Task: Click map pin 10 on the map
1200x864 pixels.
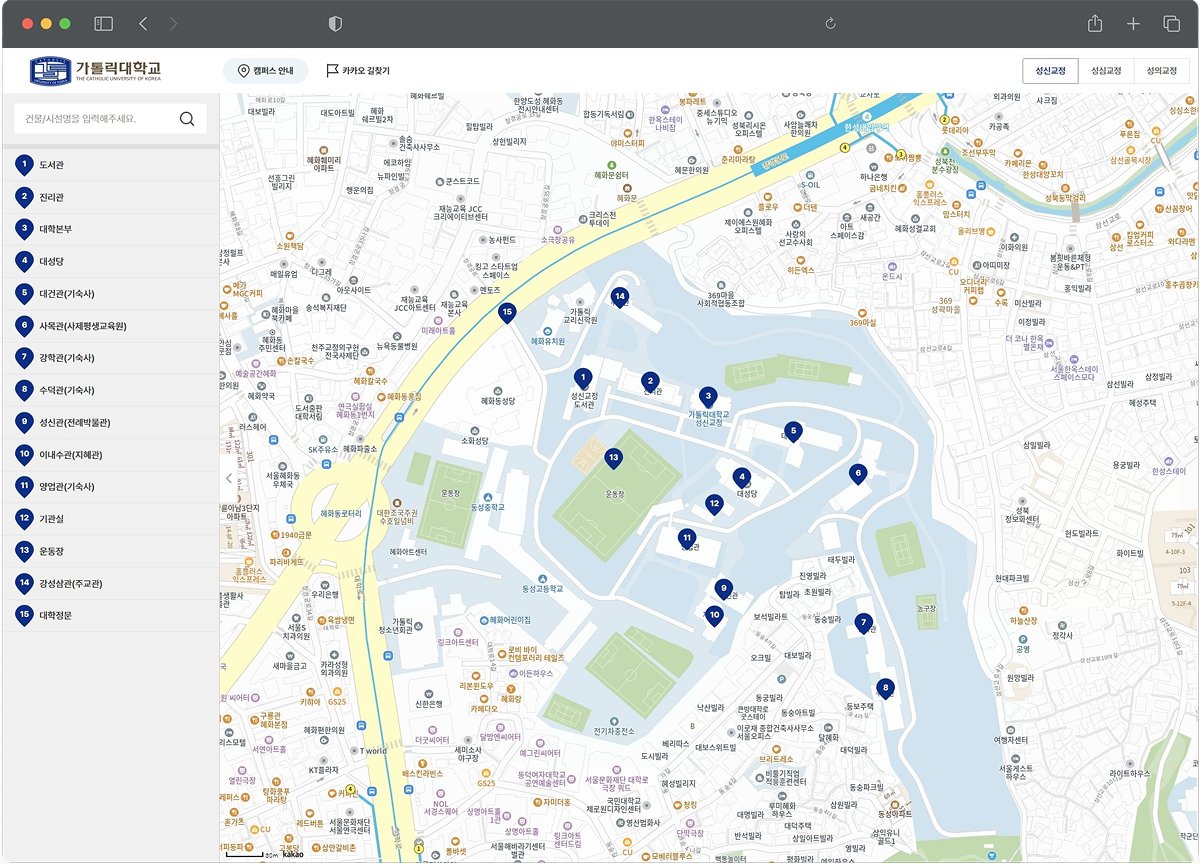Action: point(714,616)
